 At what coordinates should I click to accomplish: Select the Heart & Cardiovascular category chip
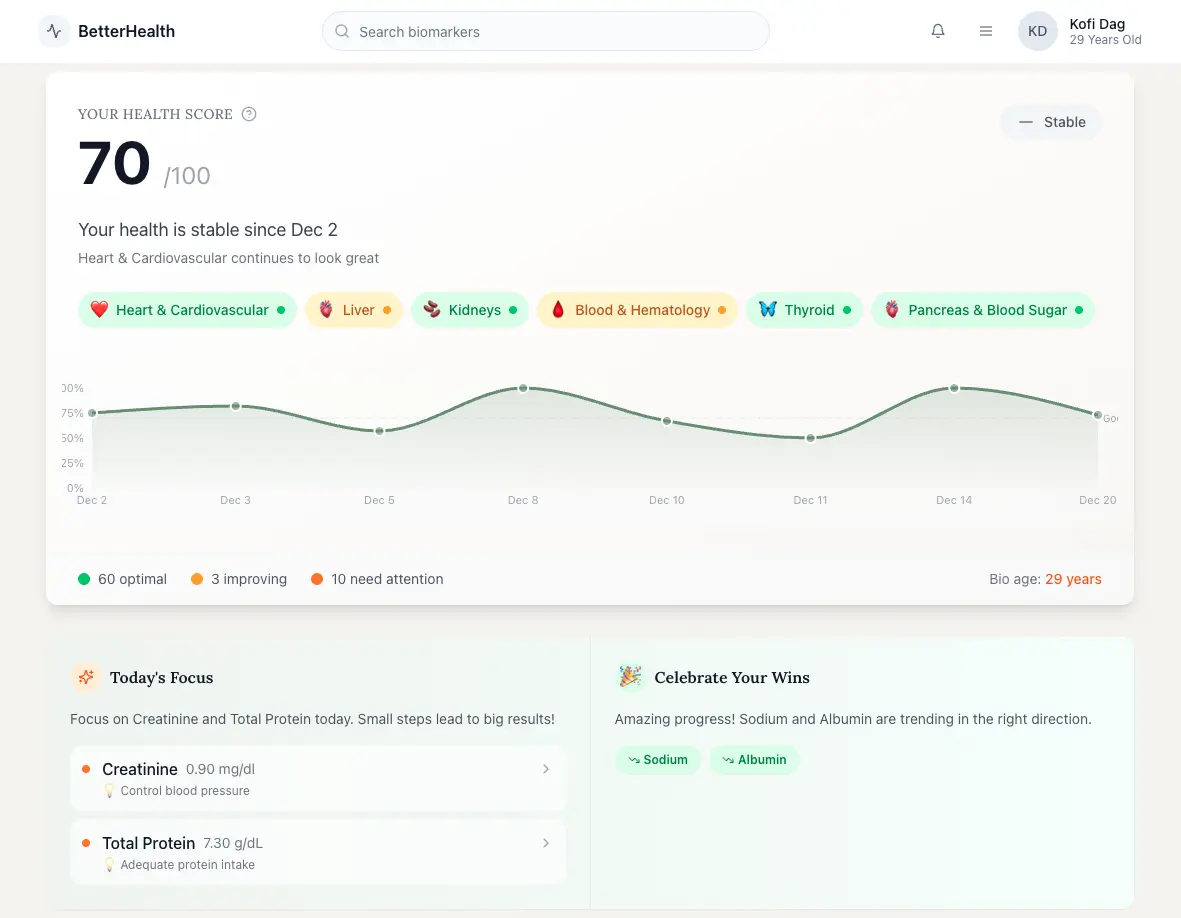(187, 310)
